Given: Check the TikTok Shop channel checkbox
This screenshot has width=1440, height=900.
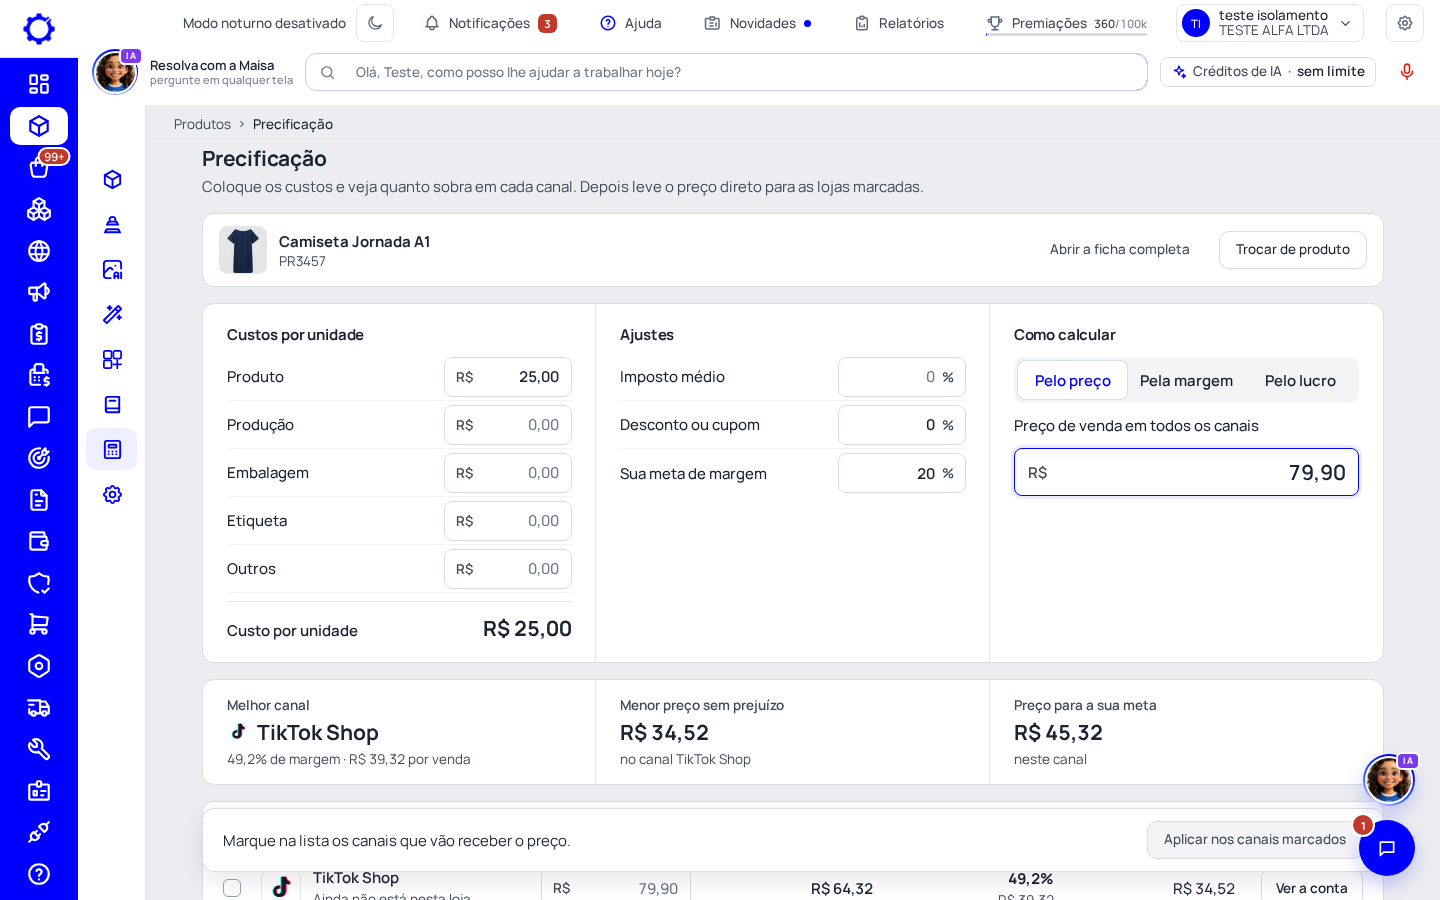Looking at the screenshot, I should (232, 888).
